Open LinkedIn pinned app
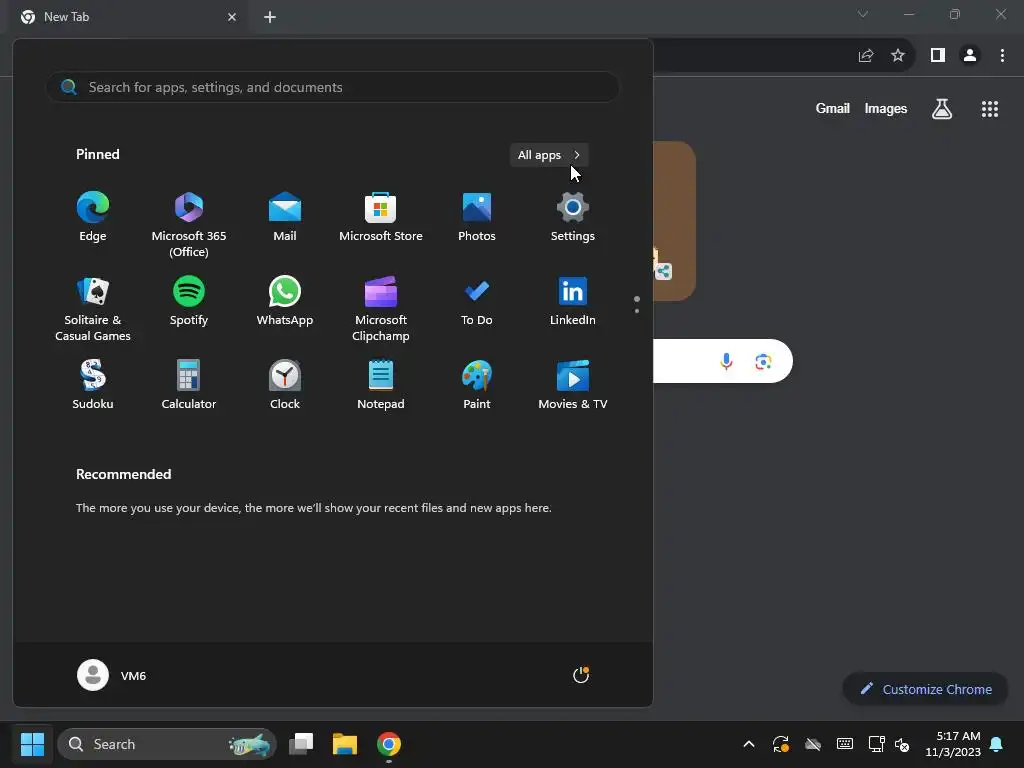The height and width of the screenshot is (768, 1024). [573, 301]
